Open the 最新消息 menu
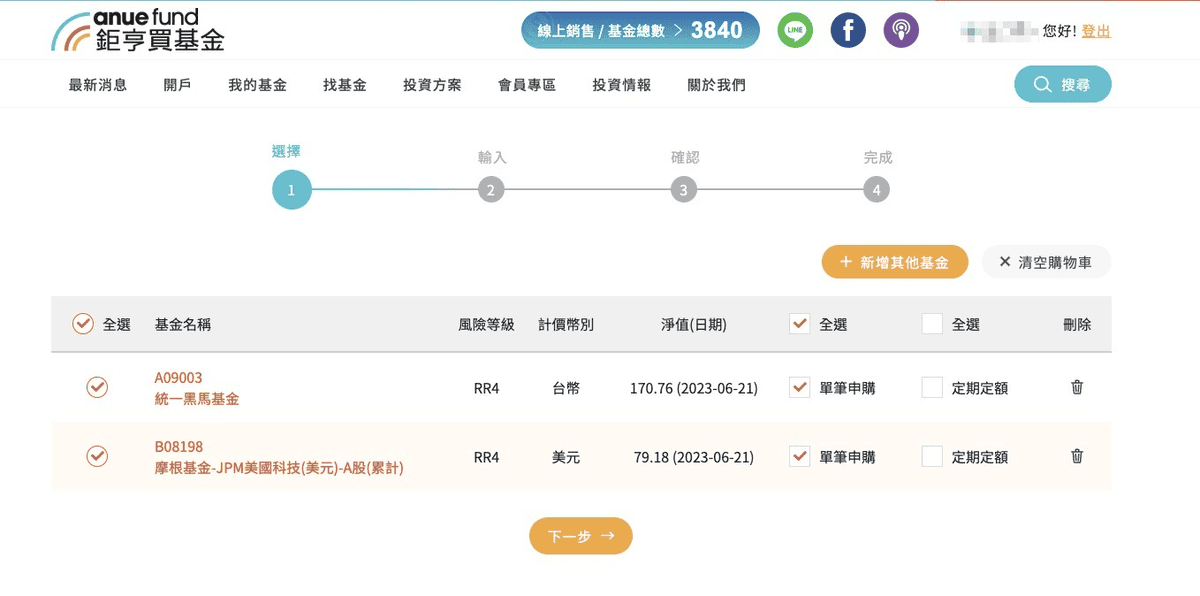The image size is (1200, 596). (98, 85)
